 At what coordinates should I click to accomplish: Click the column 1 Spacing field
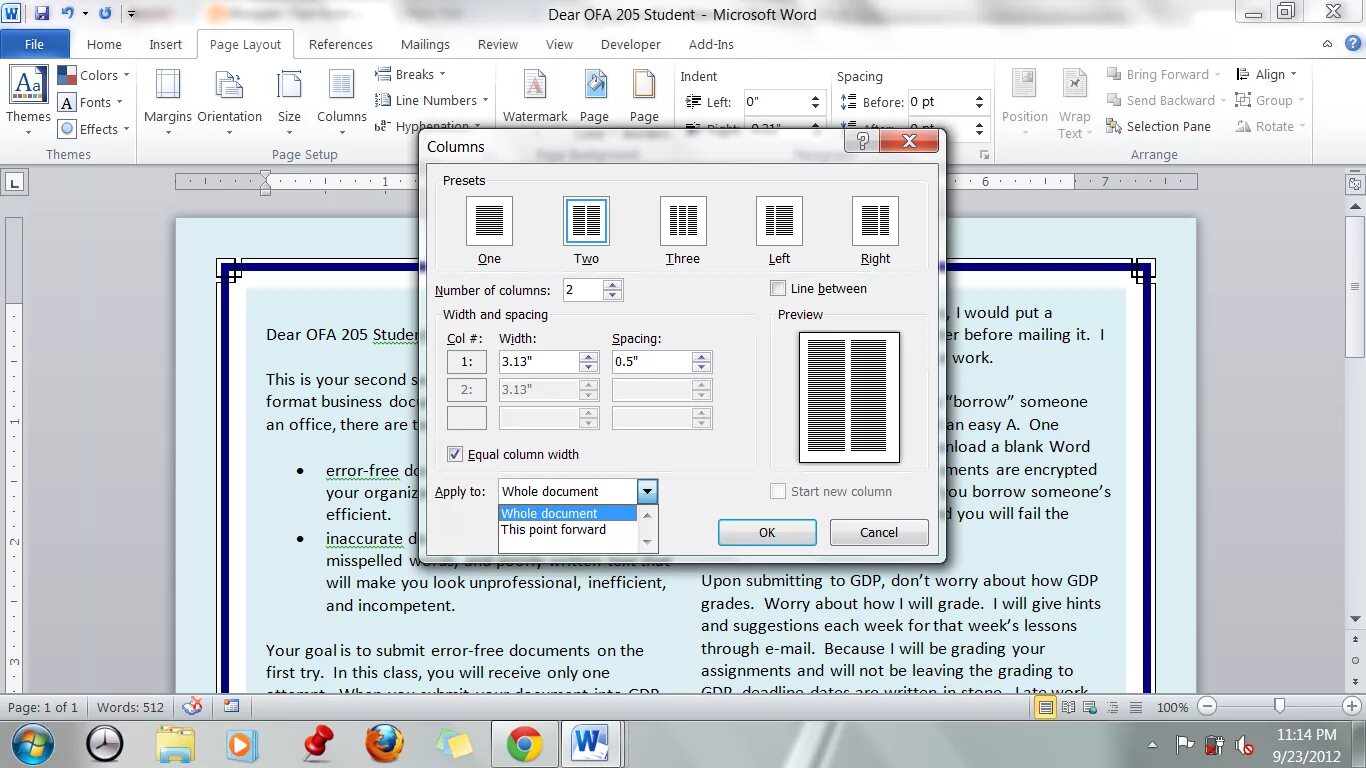point(652,362)
